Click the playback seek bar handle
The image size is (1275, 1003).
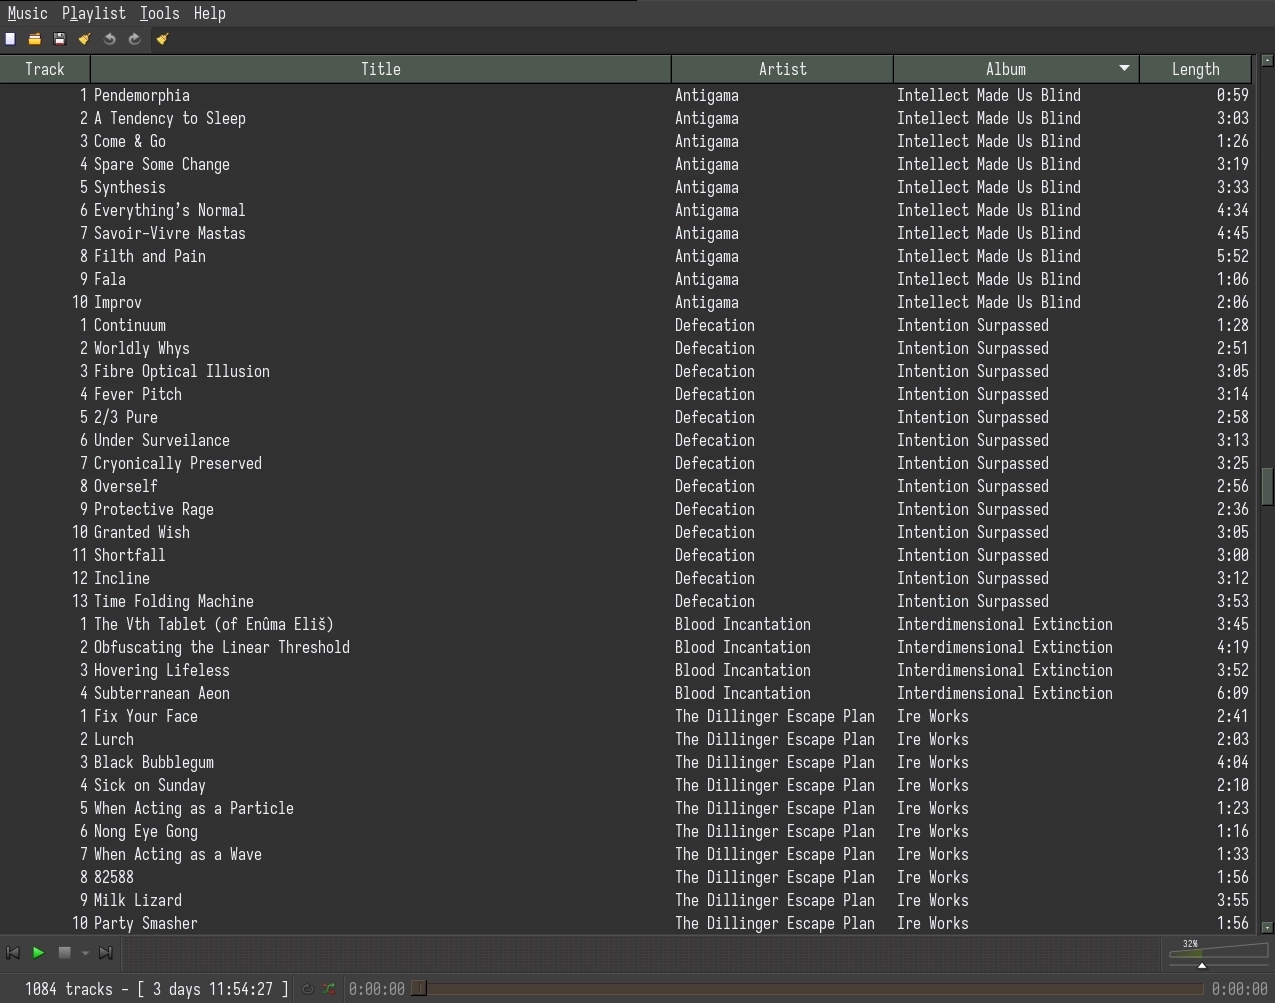click(x=420, y=989)
